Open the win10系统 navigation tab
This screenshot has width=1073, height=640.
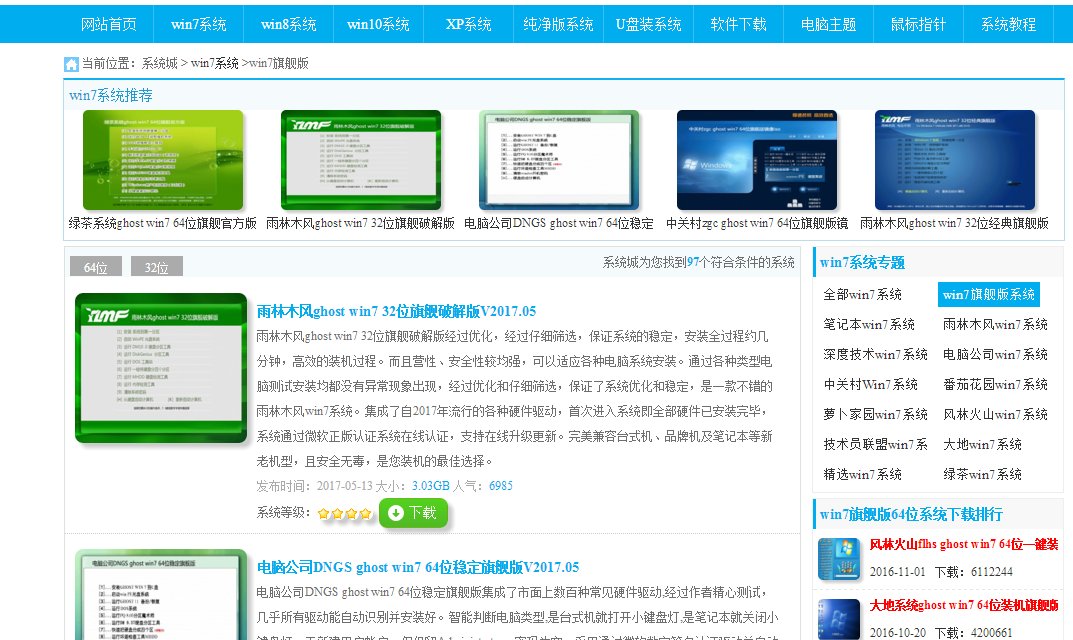(380, 23)
